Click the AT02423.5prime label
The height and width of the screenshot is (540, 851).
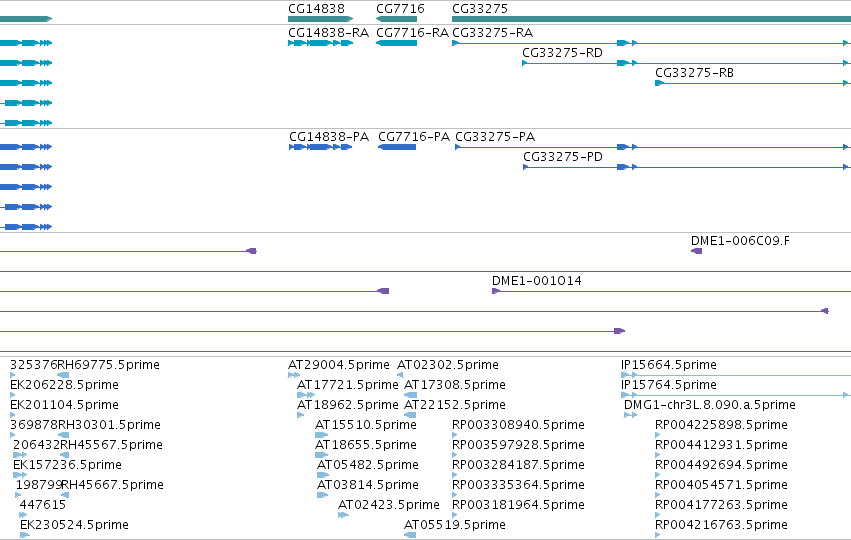pos(389,505)
